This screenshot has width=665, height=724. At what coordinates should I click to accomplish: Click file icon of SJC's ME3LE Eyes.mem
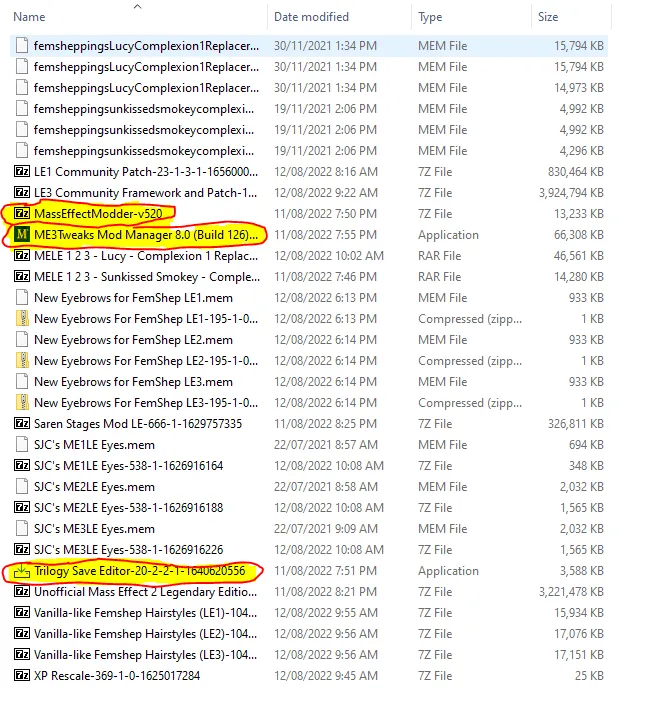(x=22, y=529)
